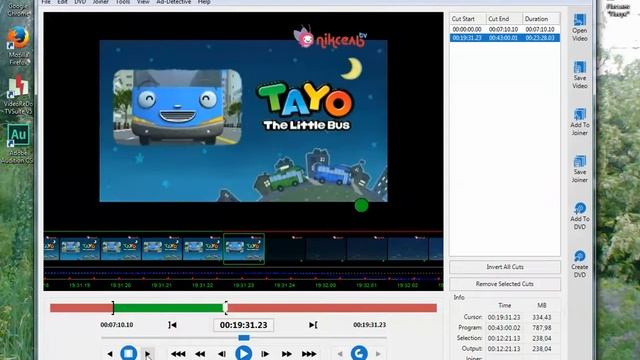Click the selection start time 00:07:10.10
The height and width of the screenshot is (360, 640).
117,325
